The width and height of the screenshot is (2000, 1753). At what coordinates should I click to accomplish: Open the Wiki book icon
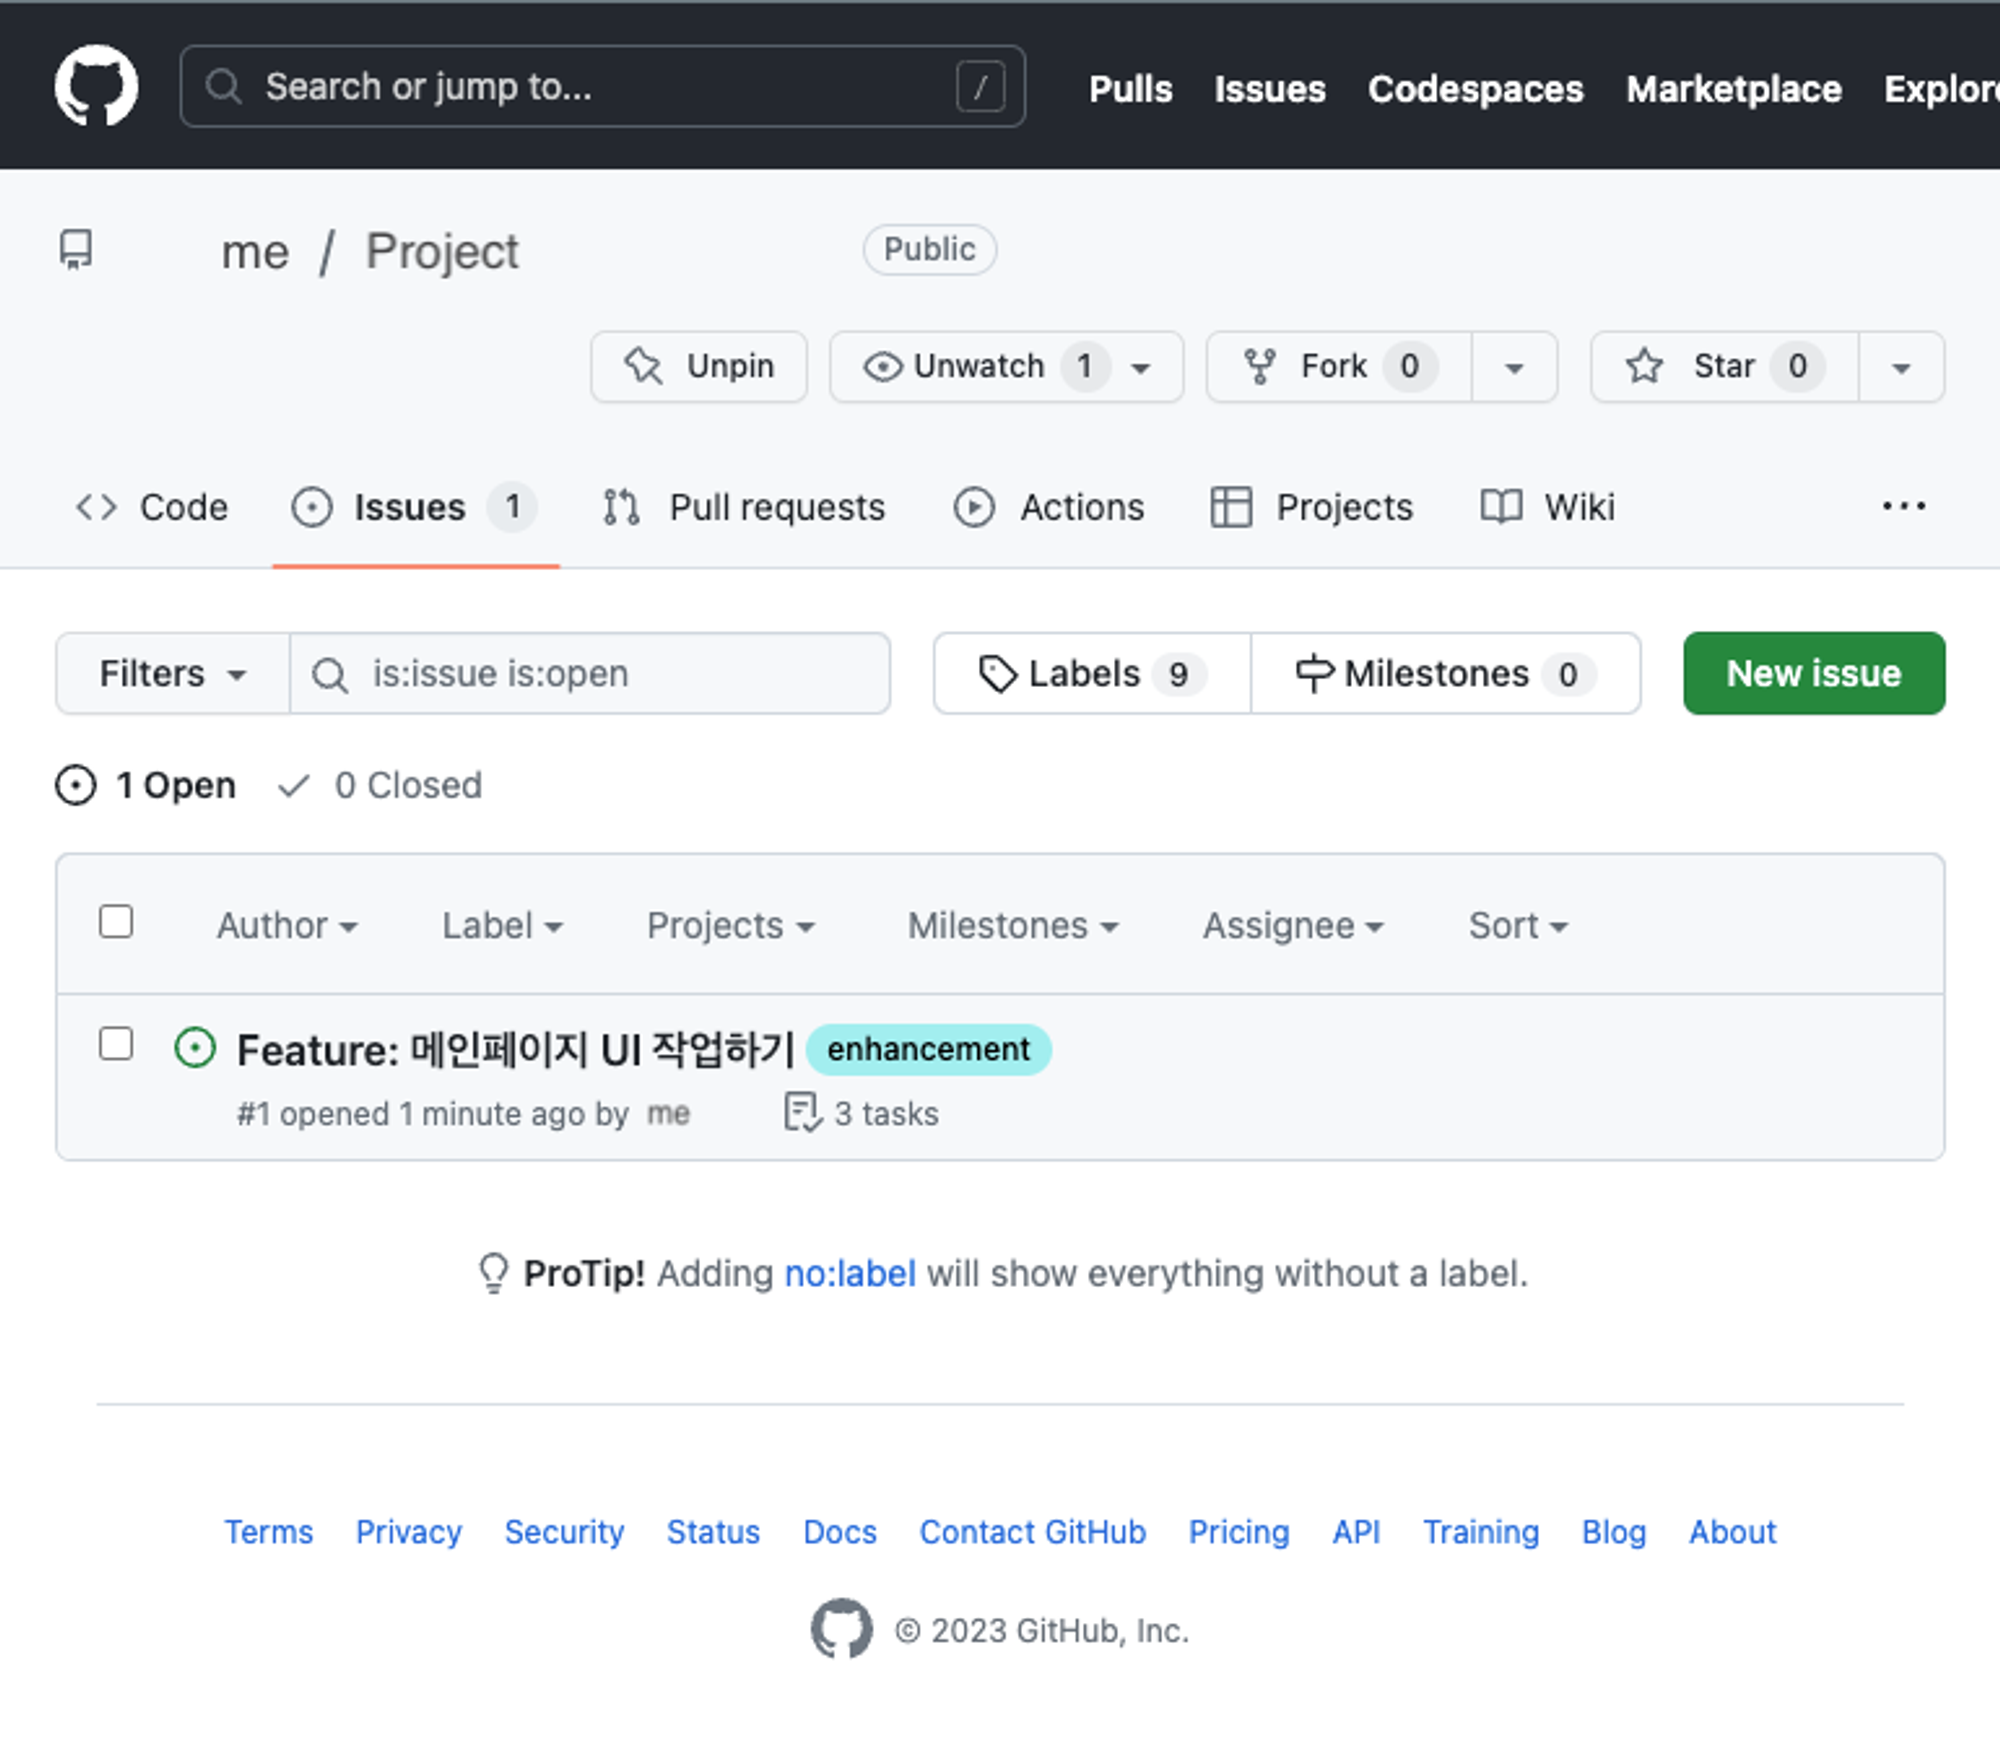[1501, 507]
